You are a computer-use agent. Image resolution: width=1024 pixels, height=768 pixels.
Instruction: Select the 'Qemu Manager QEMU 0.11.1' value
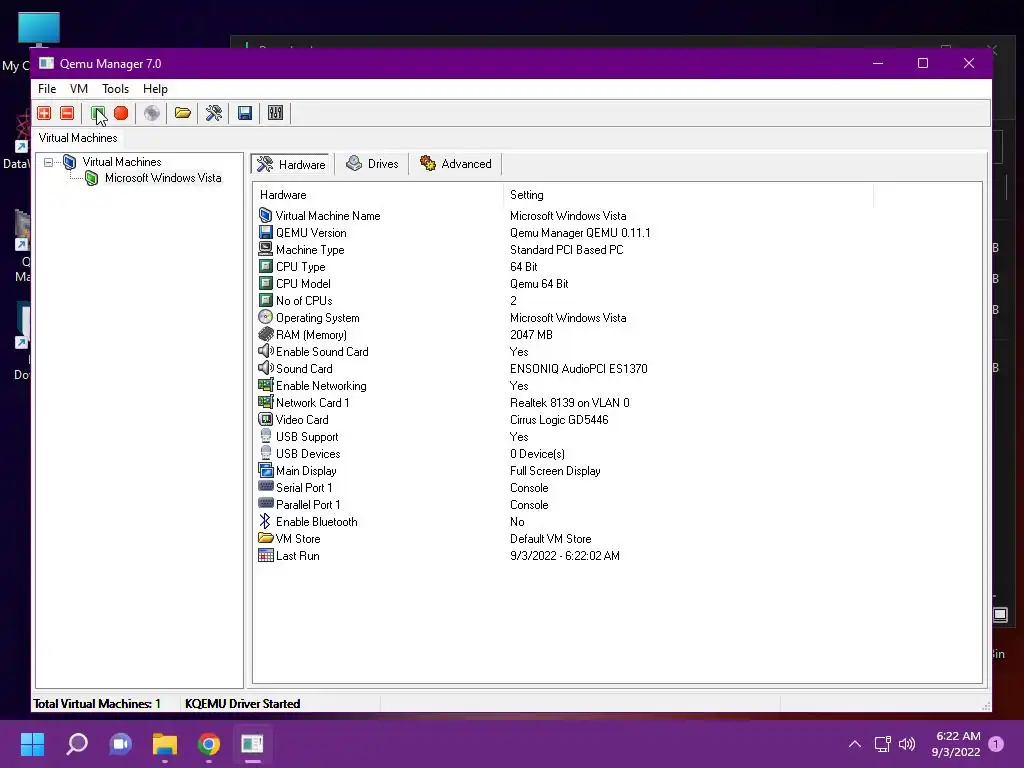coord(580,232)
